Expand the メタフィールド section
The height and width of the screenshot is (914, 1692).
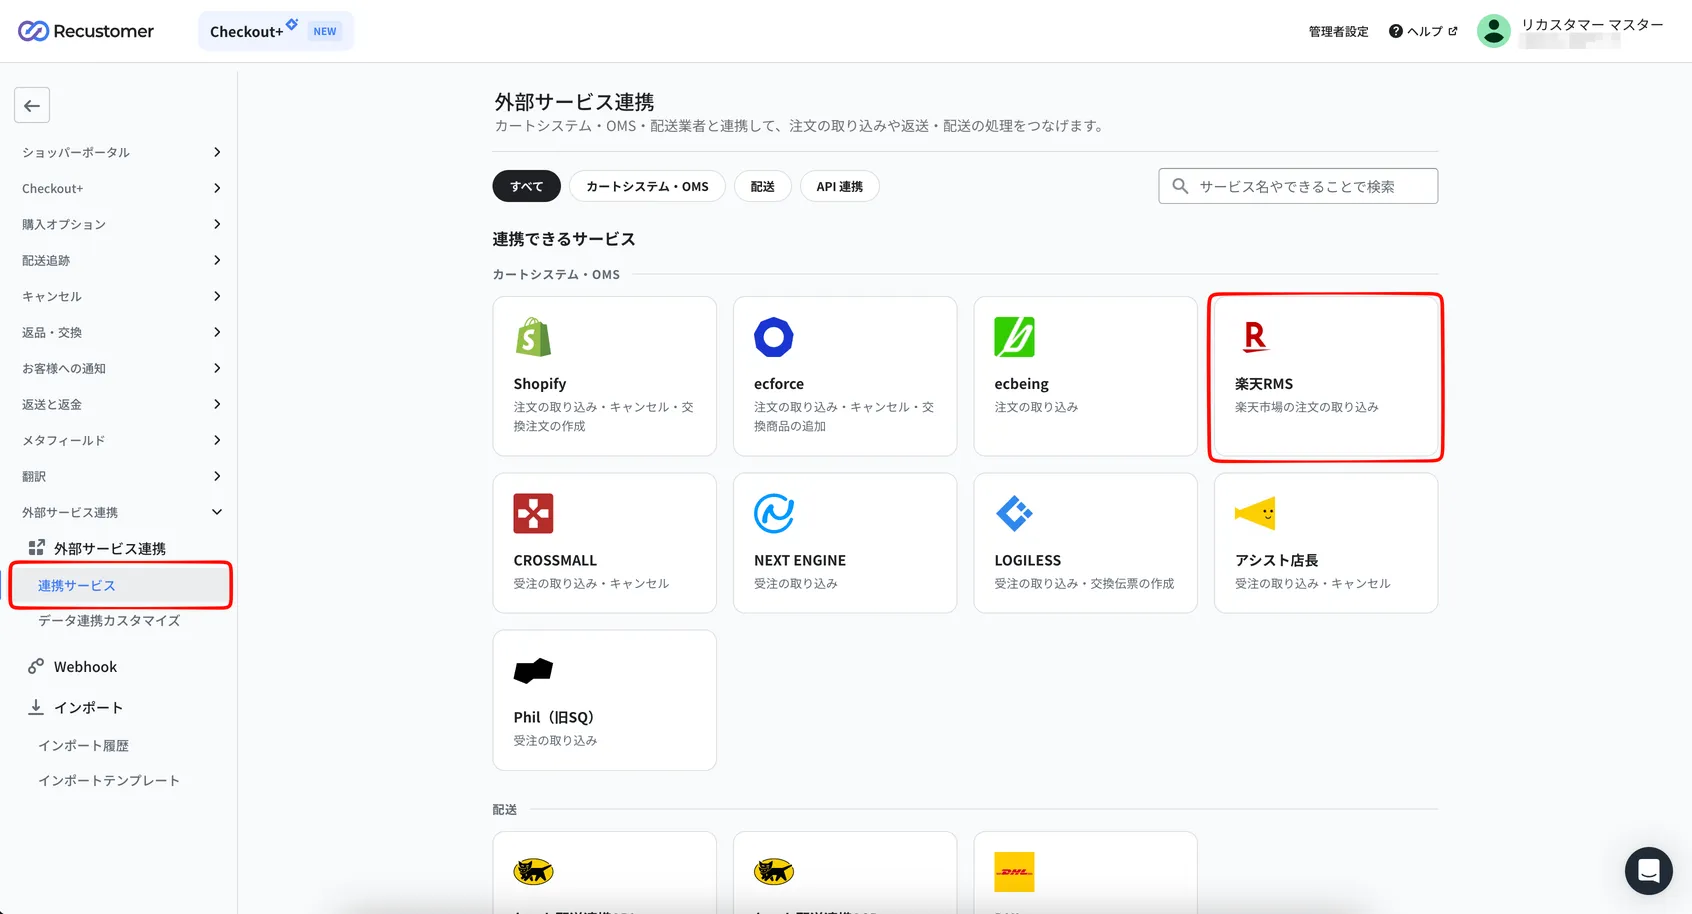(120, 440)
